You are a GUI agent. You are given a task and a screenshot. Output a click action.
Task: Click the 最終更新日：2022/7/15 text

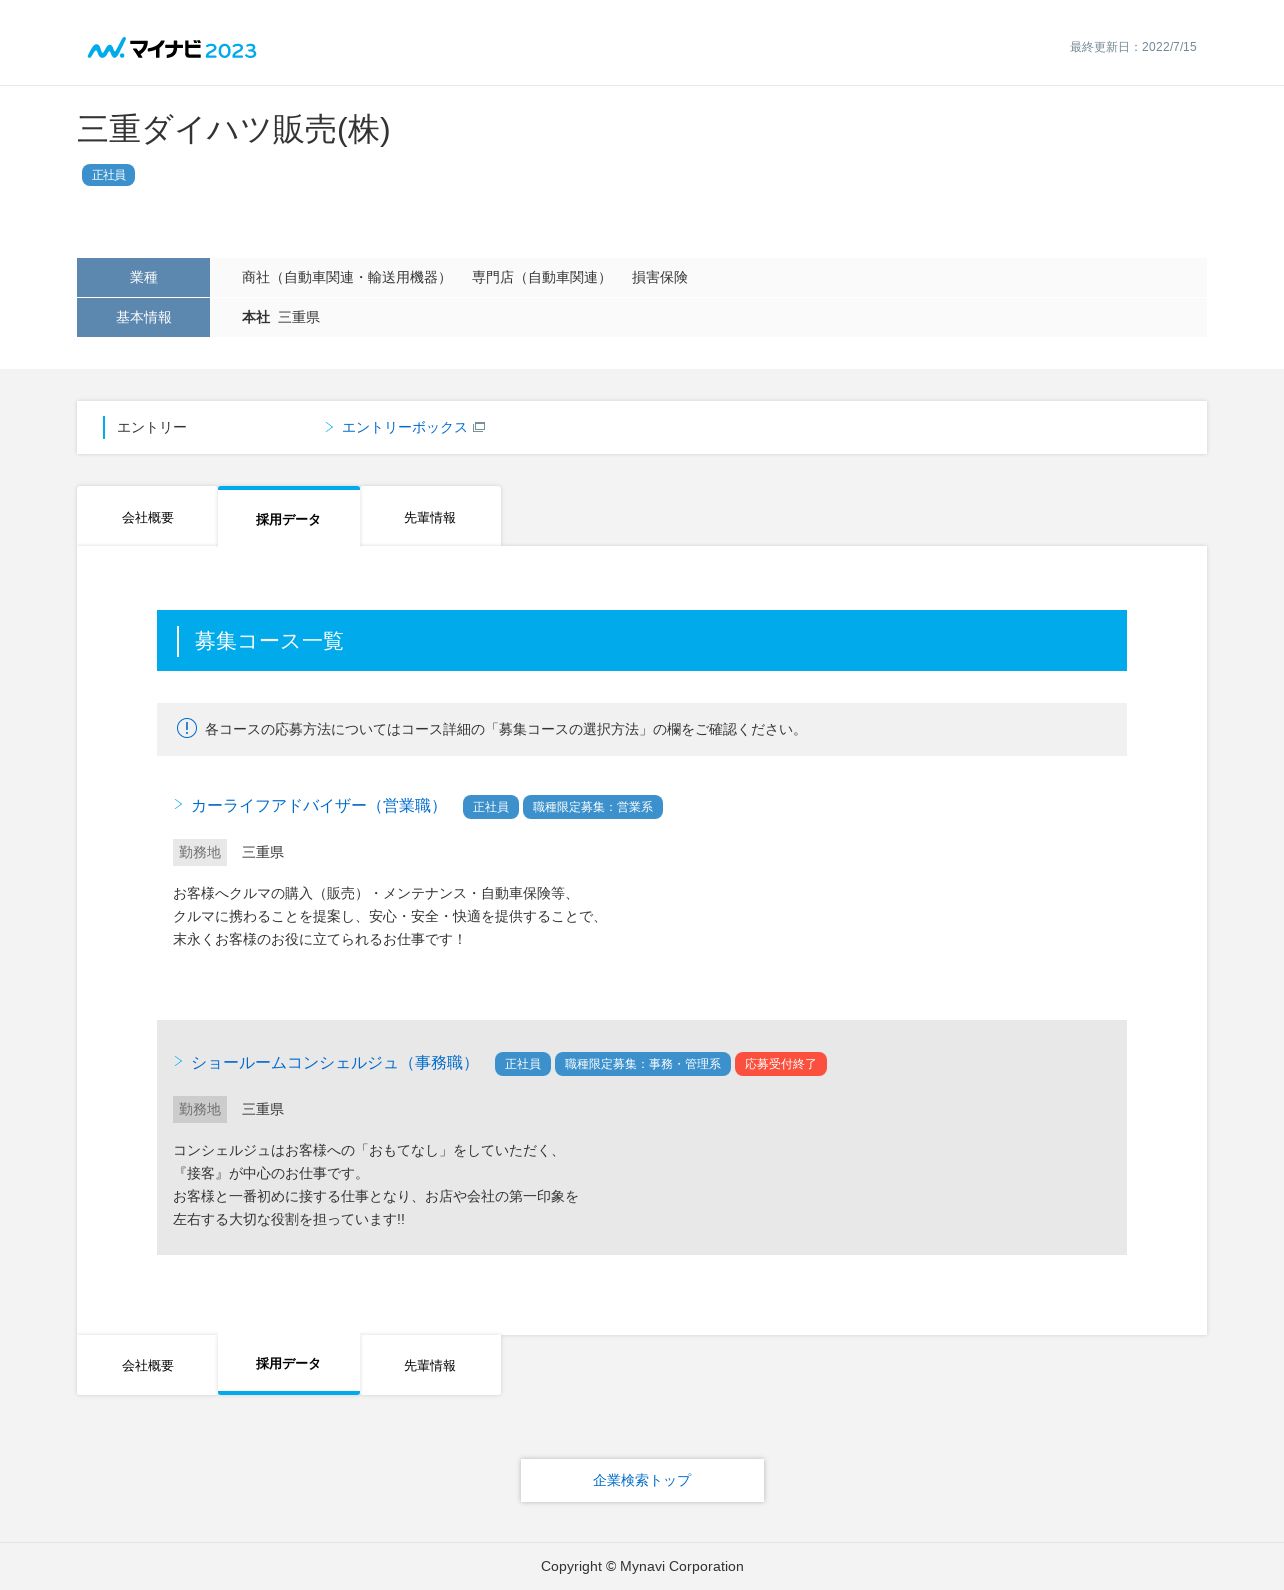pyautogui.click(x=1133, y=47)
